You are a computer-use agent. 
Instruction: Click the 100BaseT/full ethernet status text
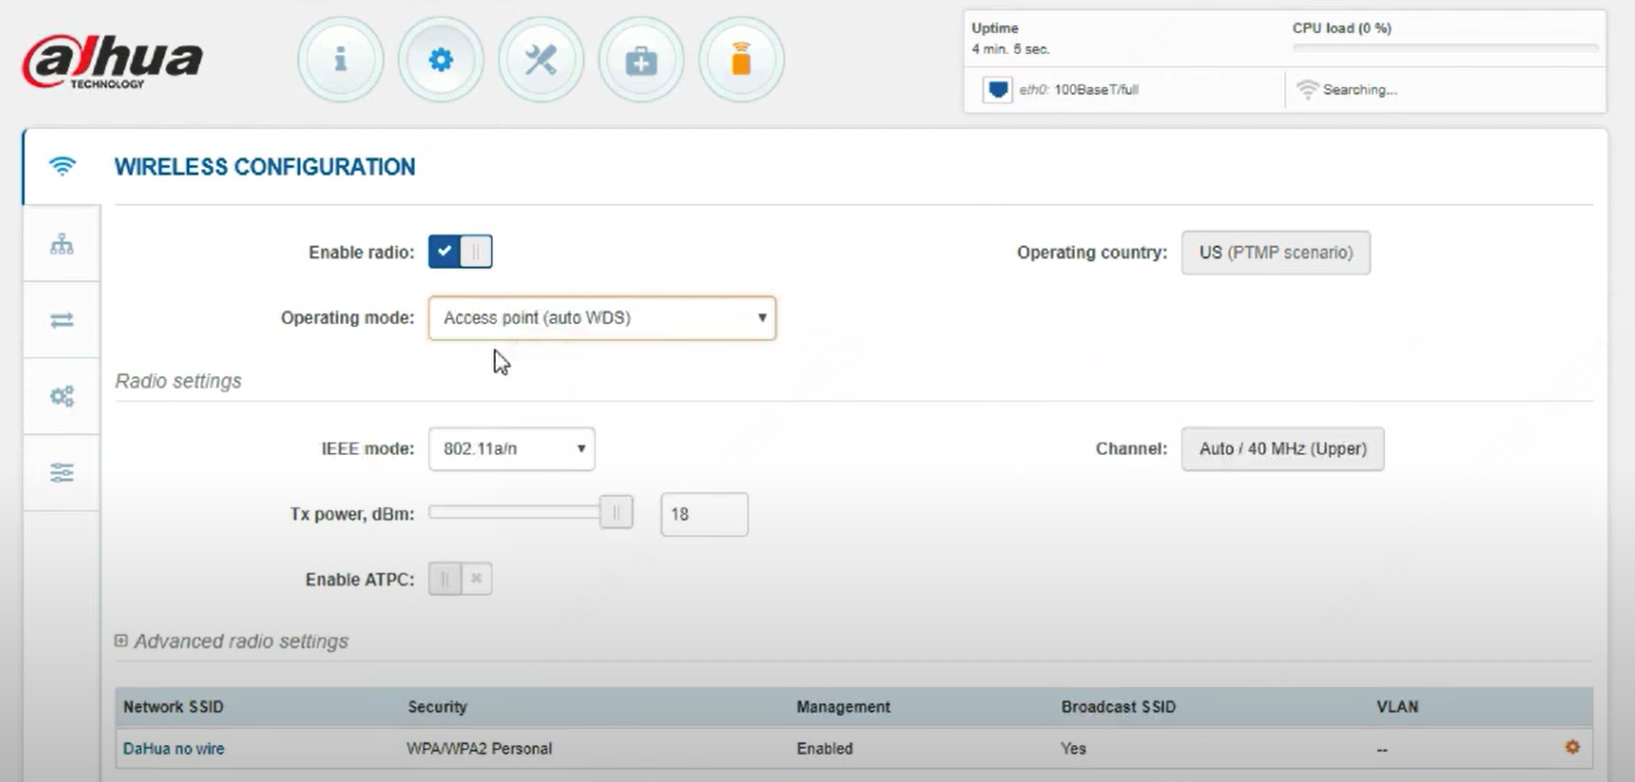(x=1096, y=90)
